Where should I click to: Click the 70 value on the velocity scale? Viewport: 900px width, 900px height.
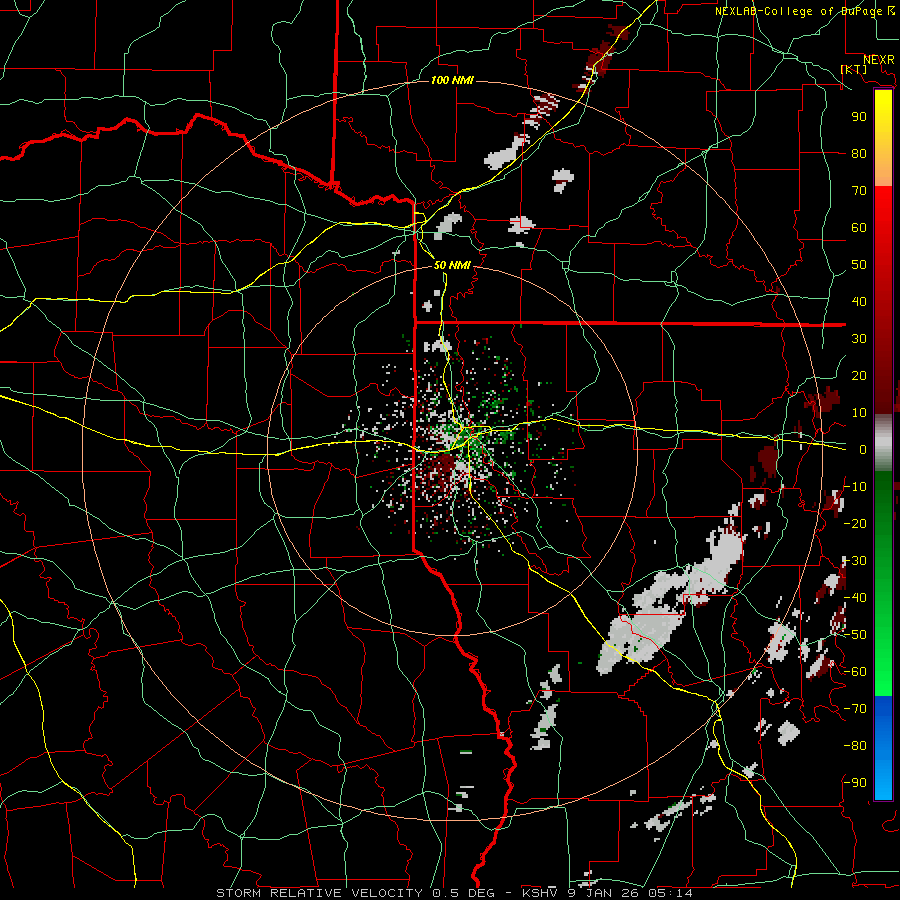click(x=859, y=191)
